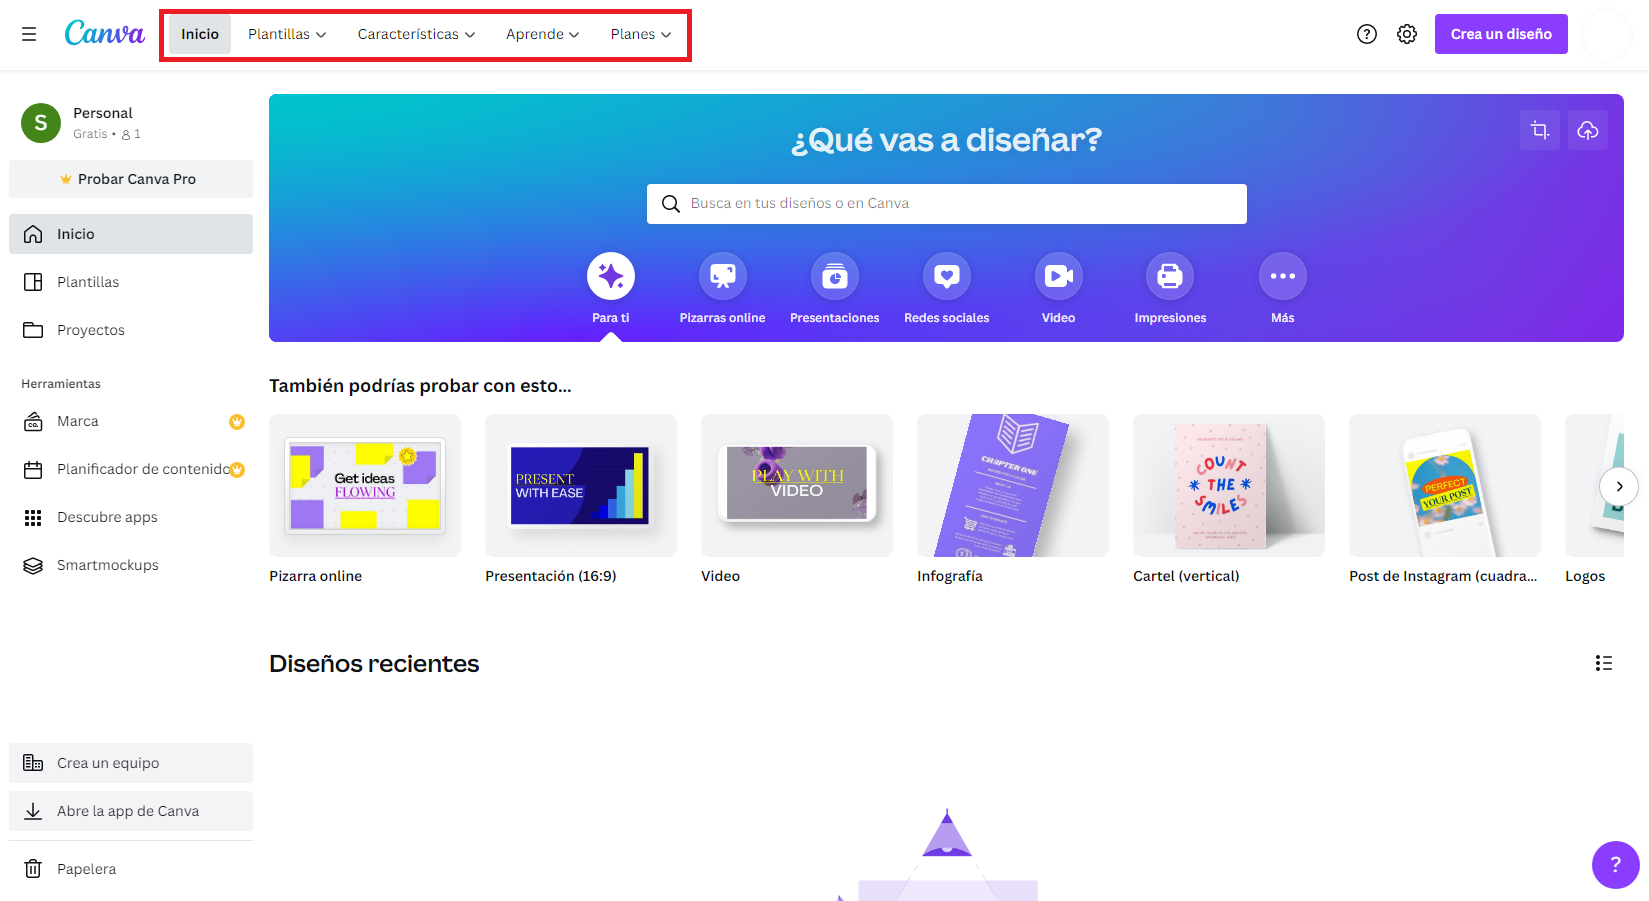This screenshot has height=901, width=1649.
Task: Open the purple floating help button
Action: 1616,865
